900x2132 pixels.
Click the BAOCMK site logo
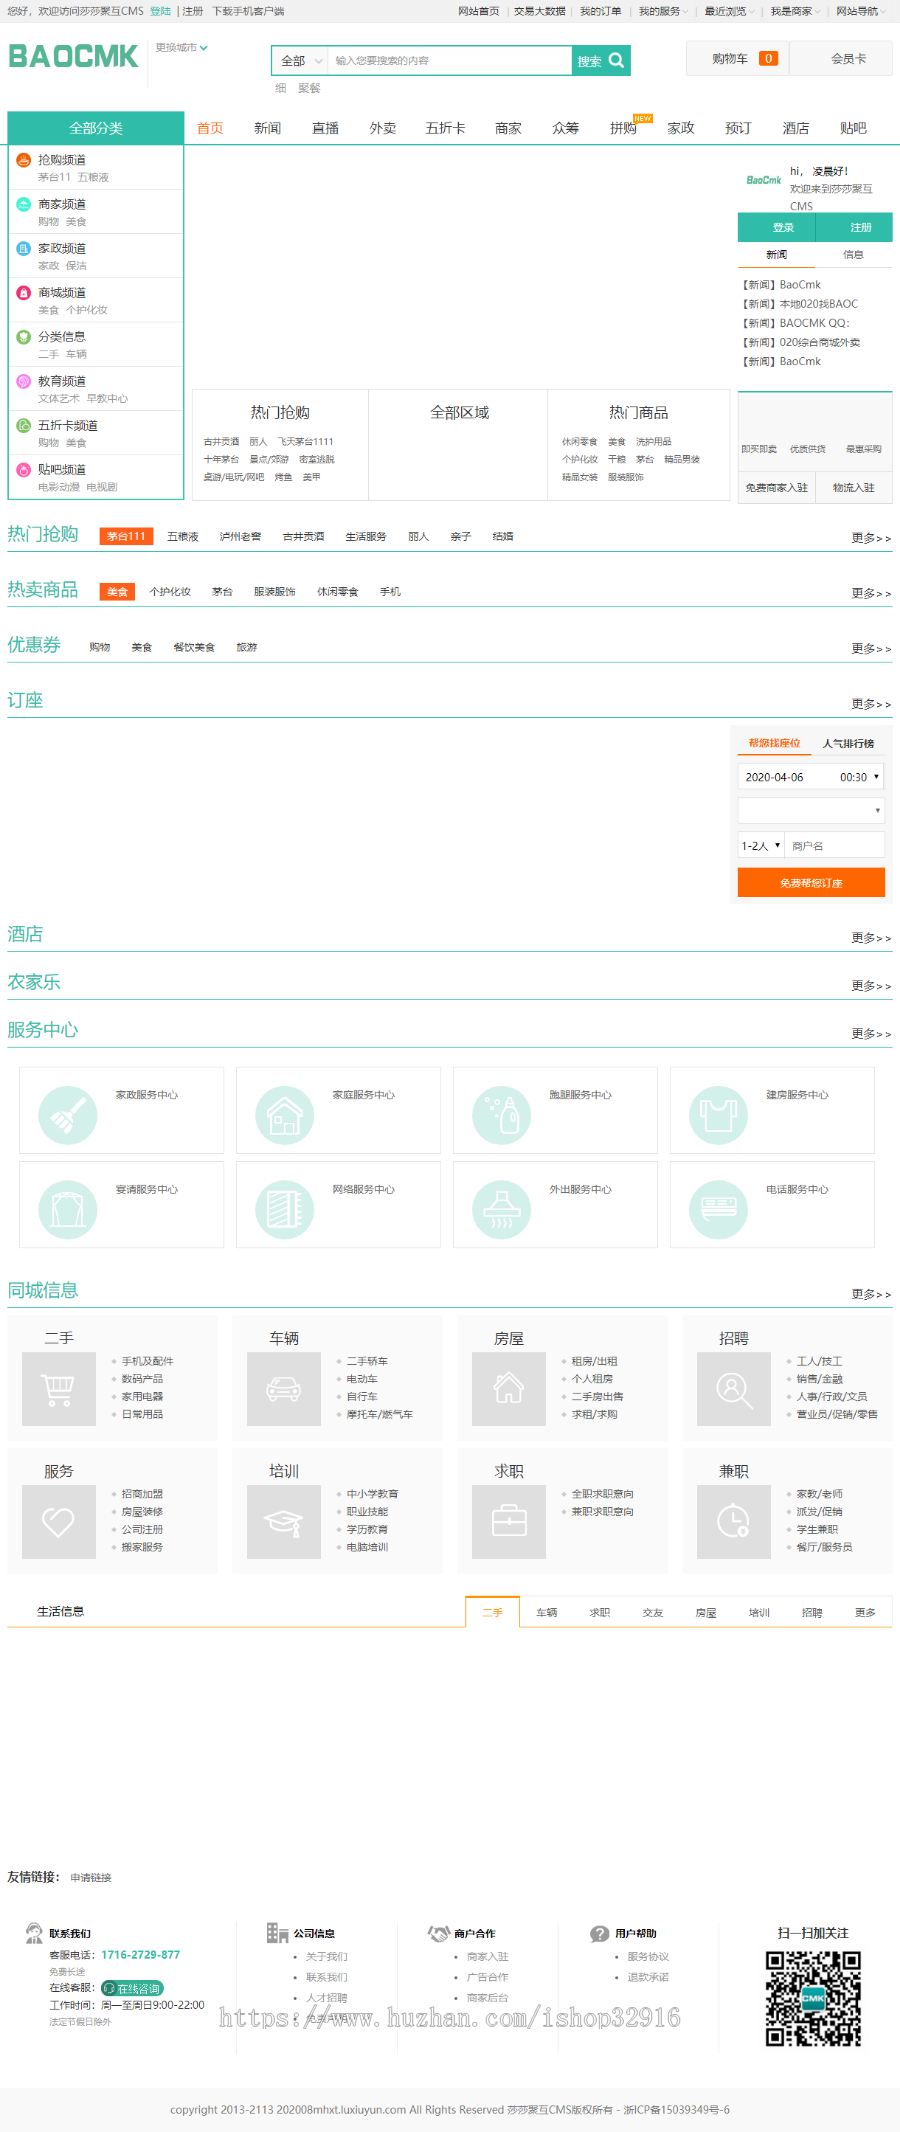[73, 57]
